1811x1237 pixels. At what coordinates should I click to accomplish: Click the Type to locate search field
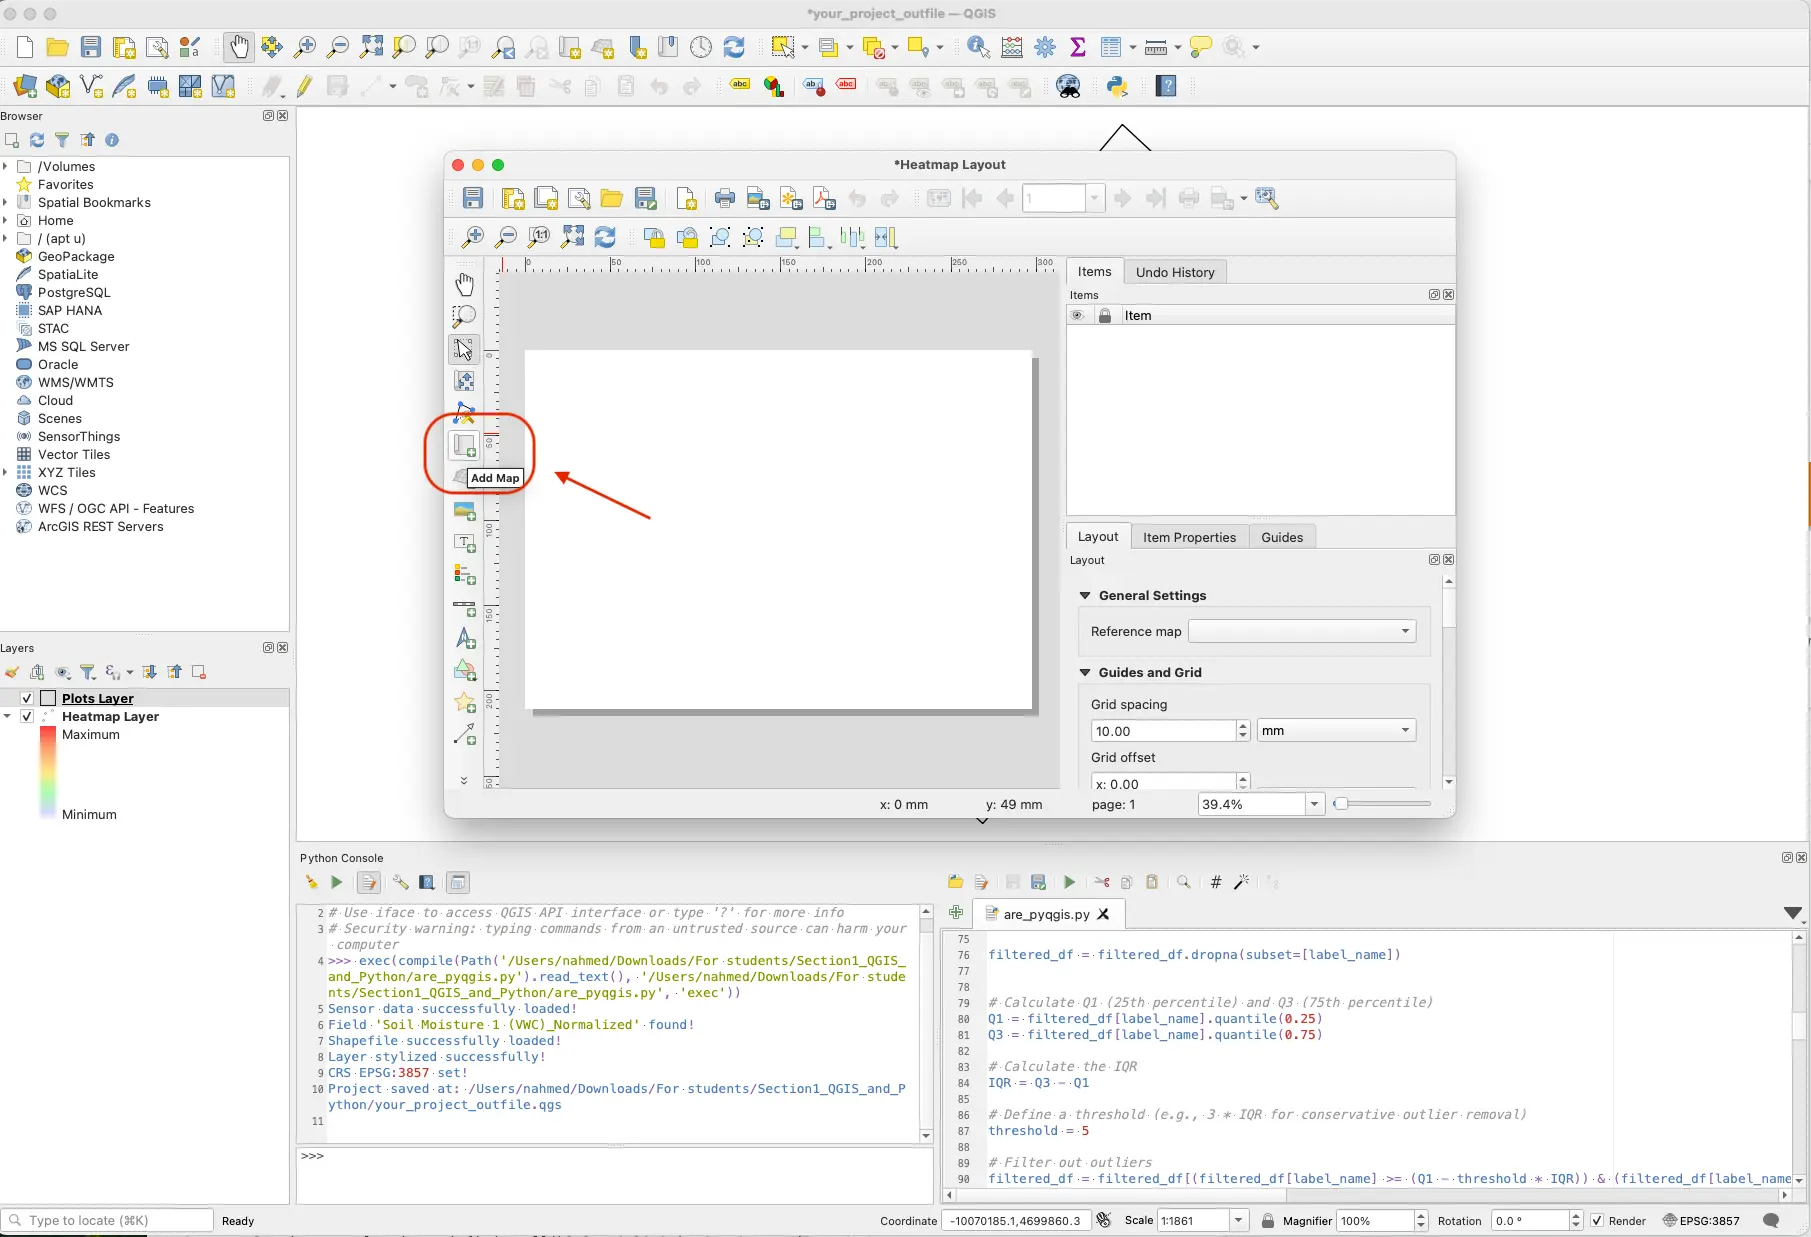tap(107, 1221)
